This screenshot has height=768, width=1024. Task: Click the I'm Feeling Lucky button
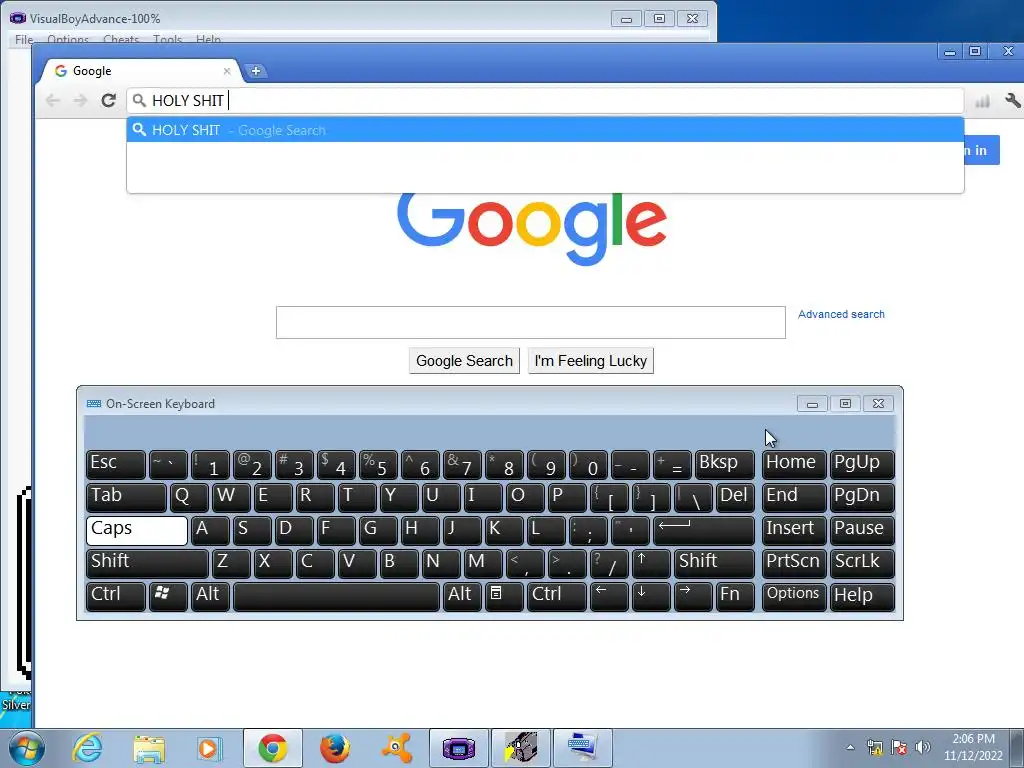click(x=590, y=360)
